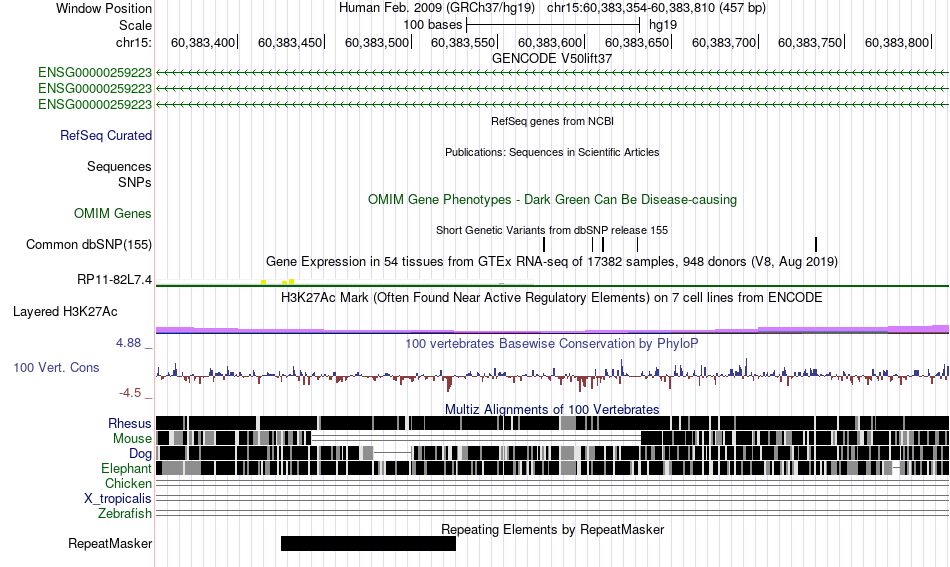Click Publications: Sequences in Scientific Articles title
The image size is (950, 567).
click(x=552, y=152)
